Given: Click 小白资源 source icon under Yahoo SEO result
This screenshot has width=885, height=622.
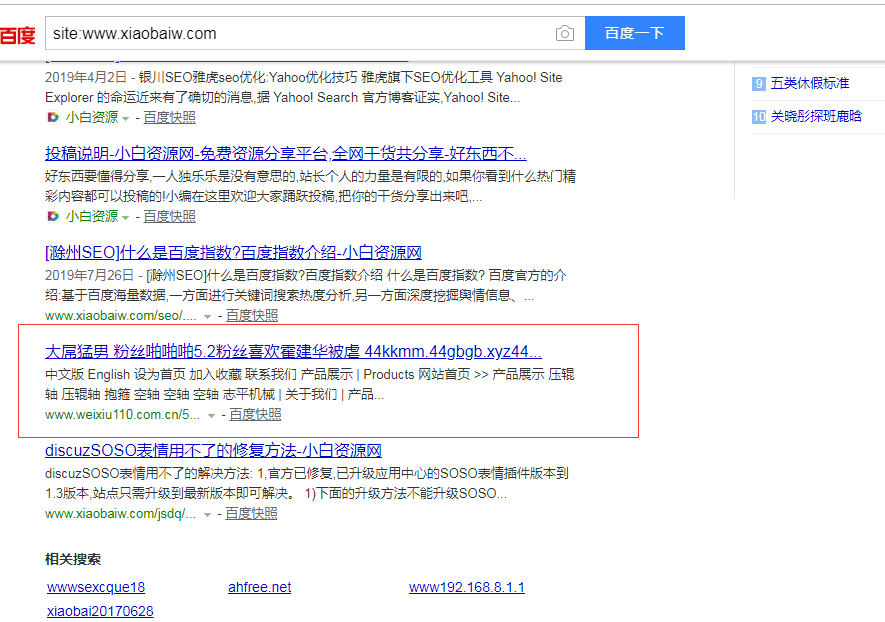Looking at the screenshot, I should coord(52,117).
